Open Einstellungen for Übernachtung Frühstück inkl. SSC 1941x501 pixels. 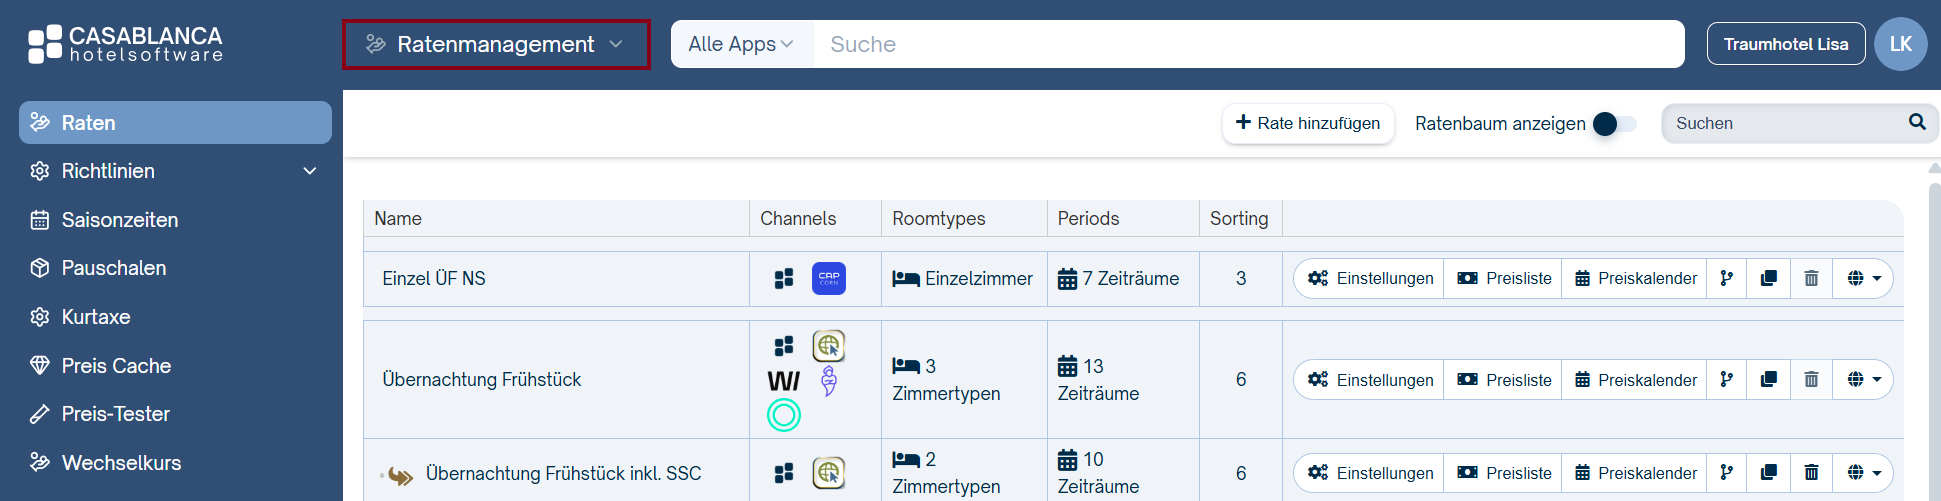click(x=1370, y=473)
